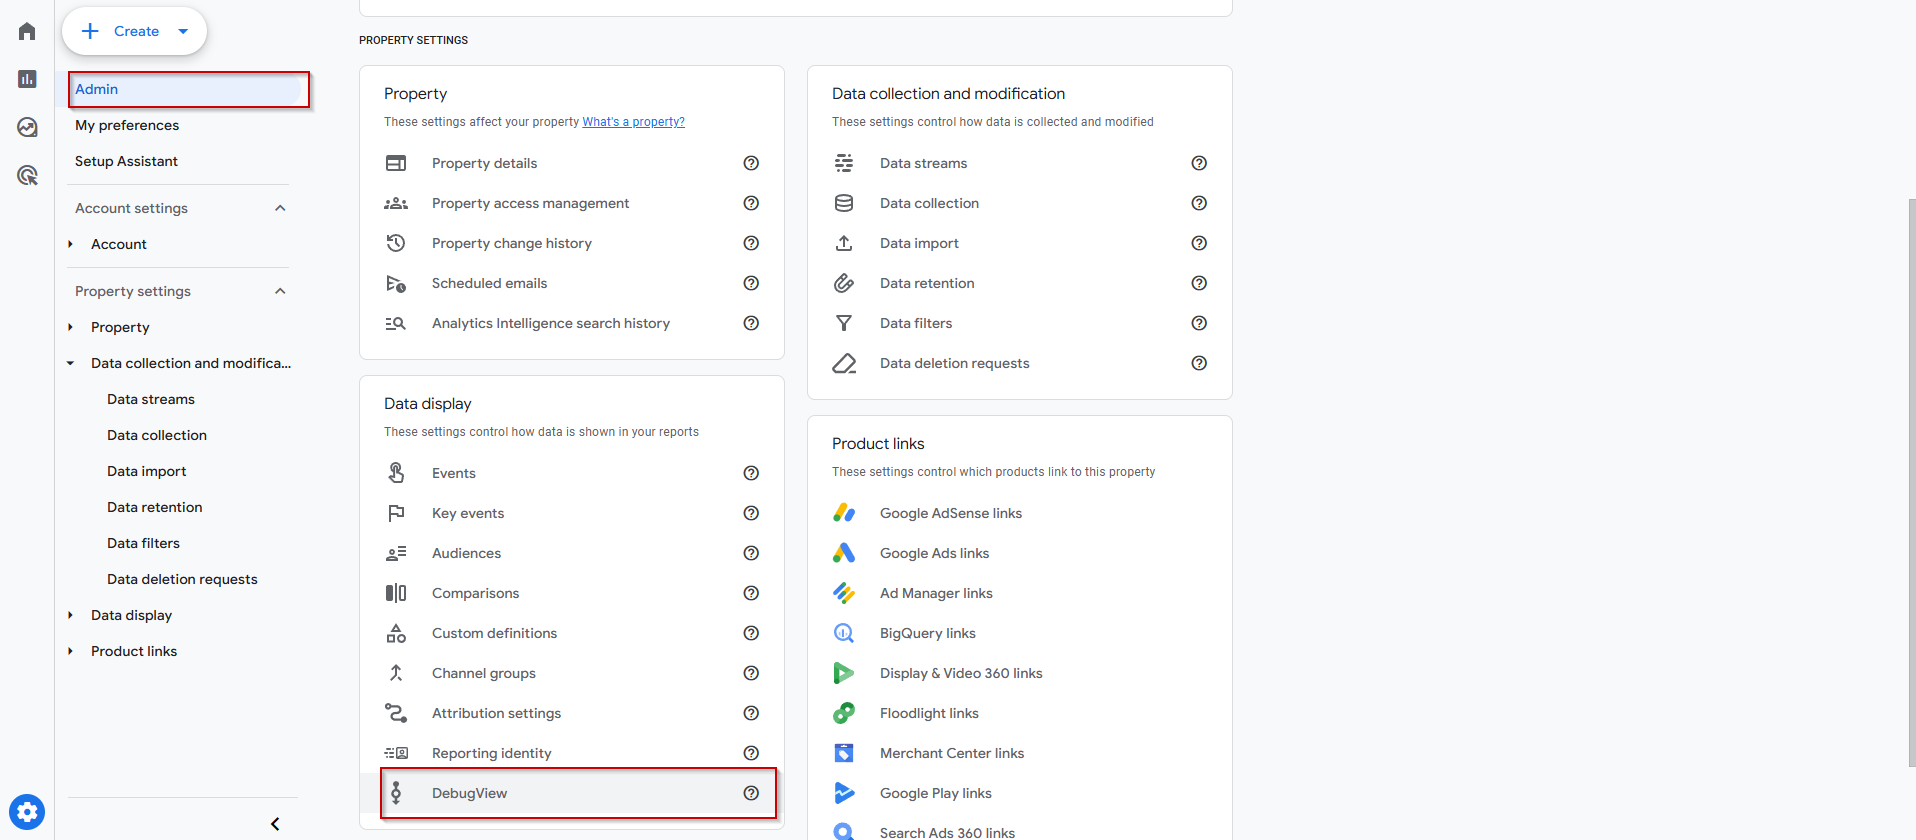
Task: Click help icon beside Property details
Action: click(x=751, y=163)
